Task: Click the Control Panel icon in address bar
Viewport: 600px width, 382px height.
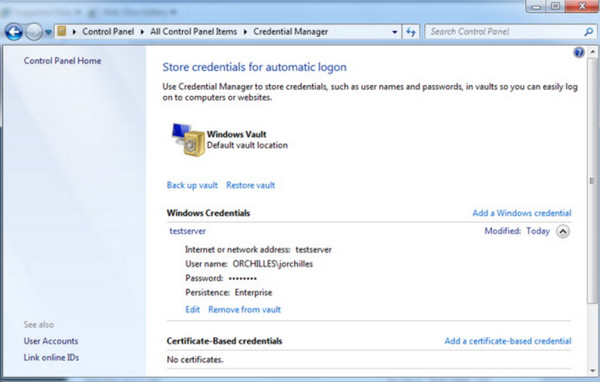Action: click(x=61, y=31)
